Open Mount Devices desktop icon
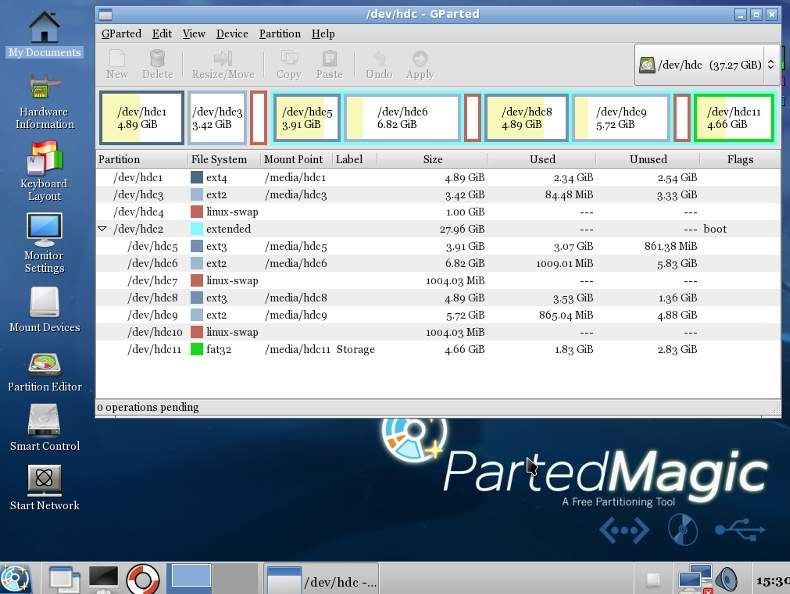 coord(44,310)
